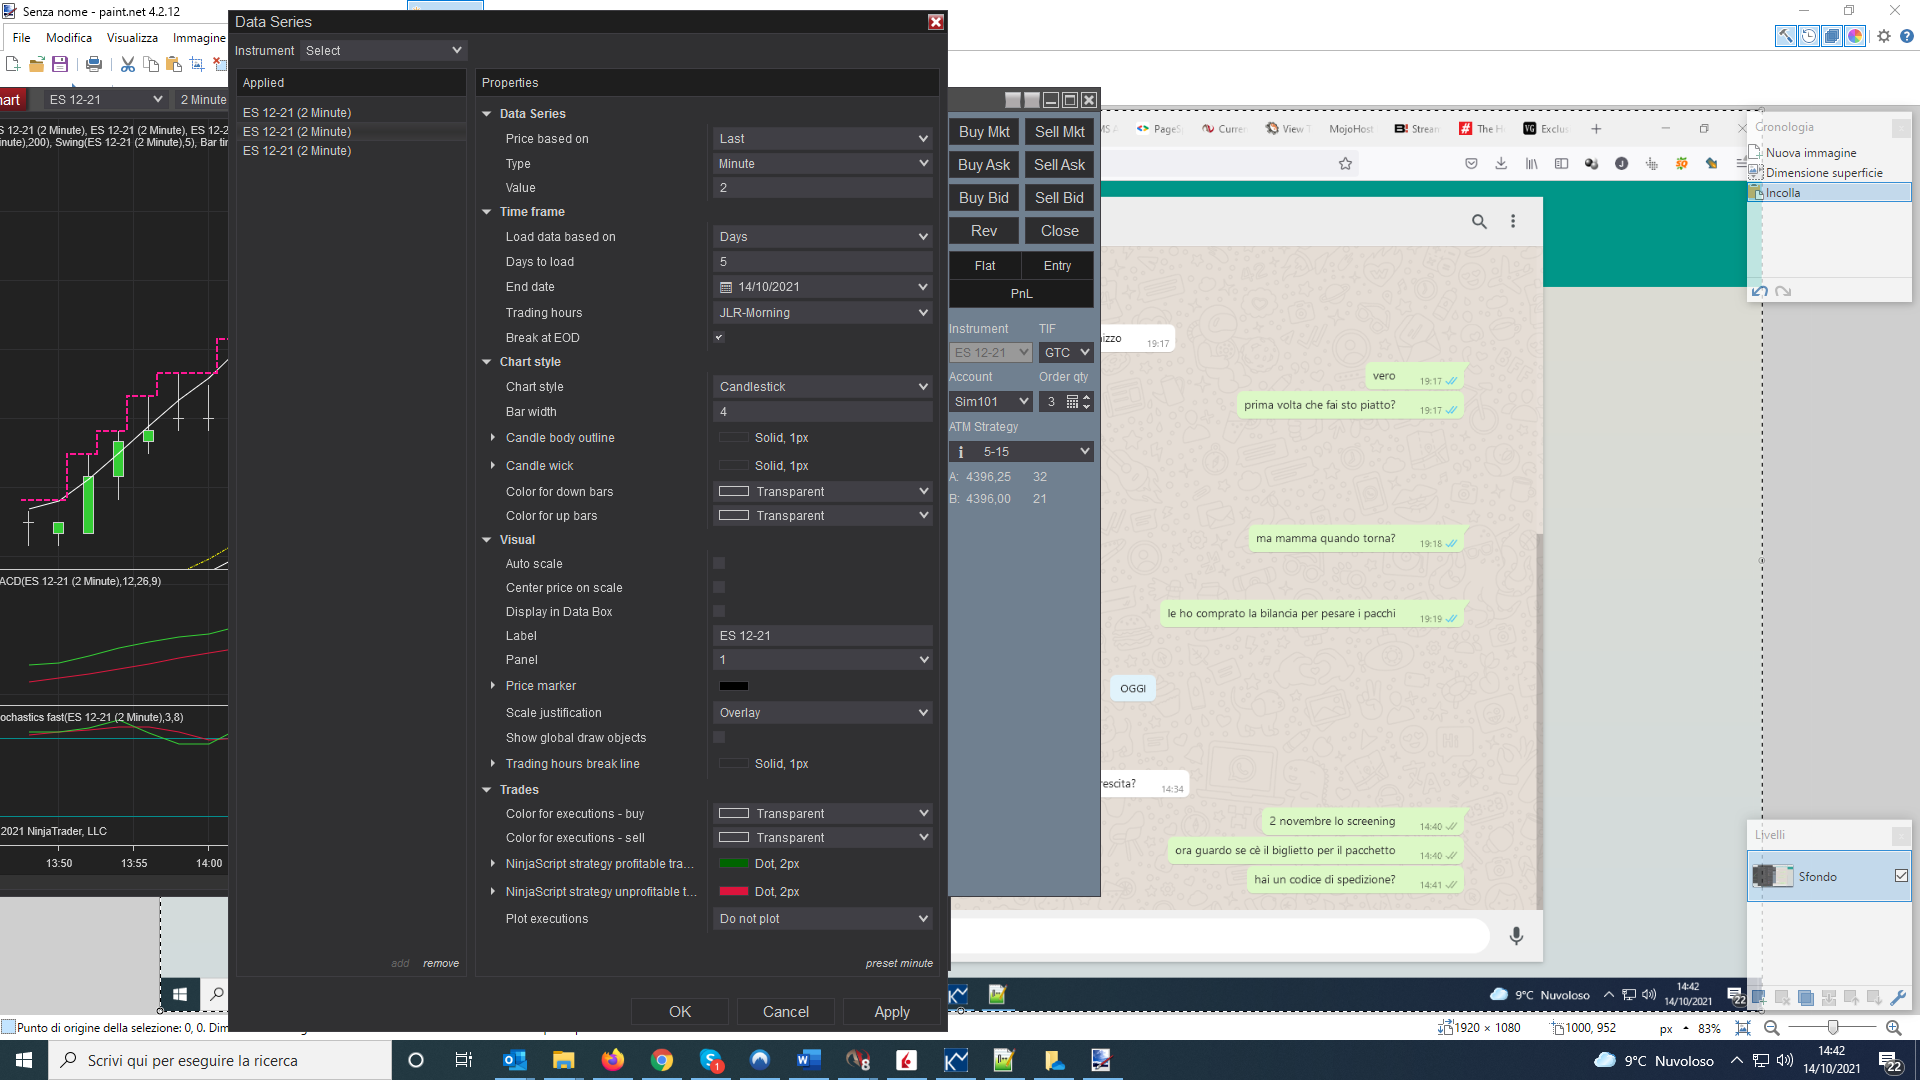Click the Cut scissors icon
Screen dimensions: 1920x1080
(x=127, y=64)
